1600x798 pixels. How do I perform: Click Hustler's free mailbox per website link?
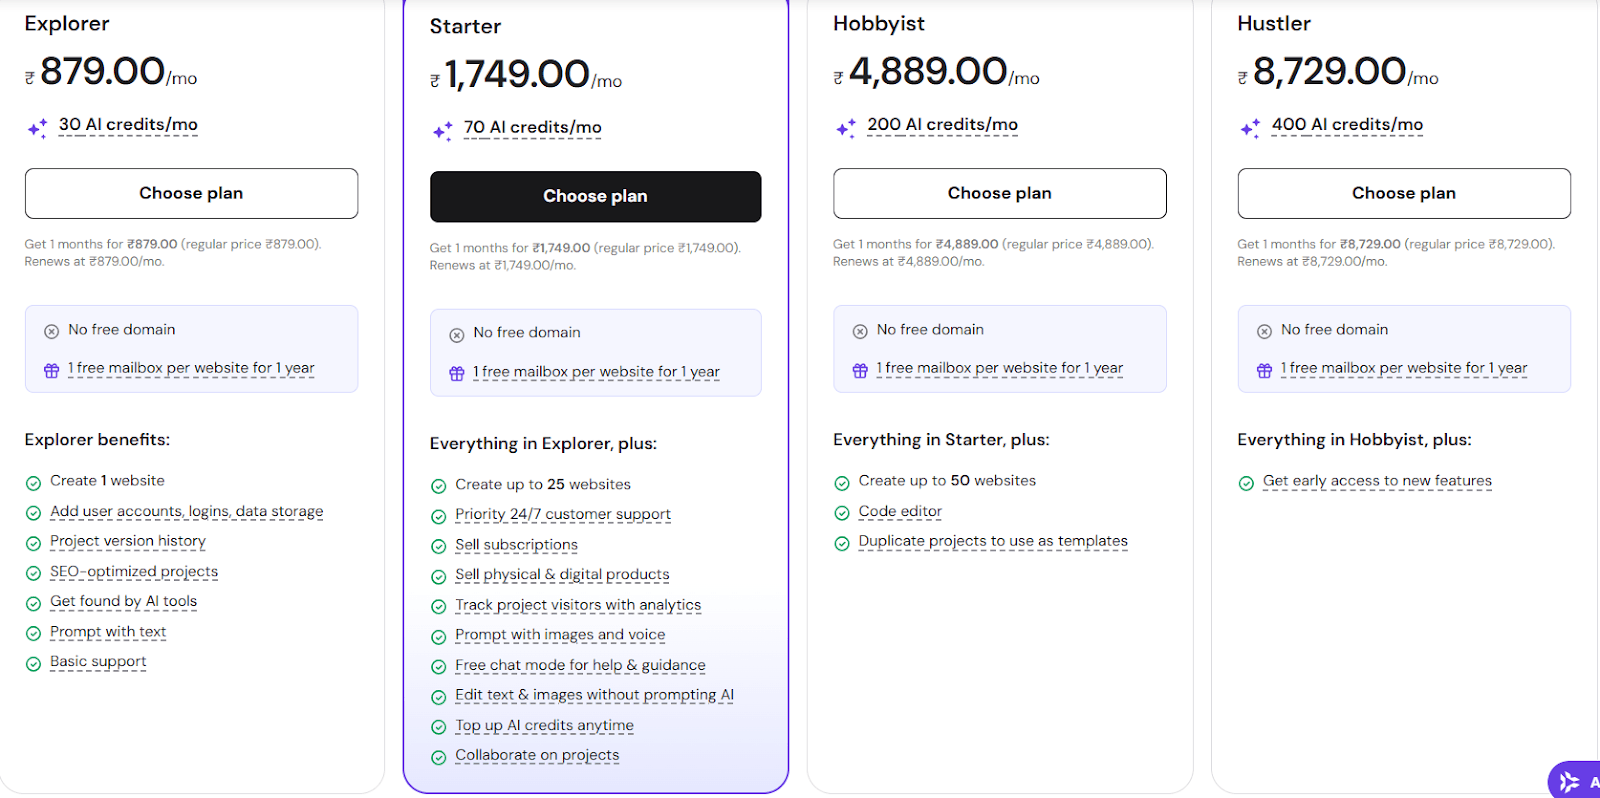pos(1404,368)
